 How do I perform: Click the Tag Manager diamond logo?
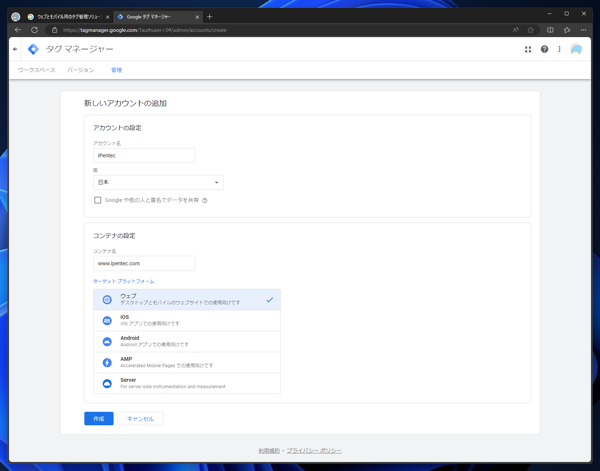coord(33,49)
